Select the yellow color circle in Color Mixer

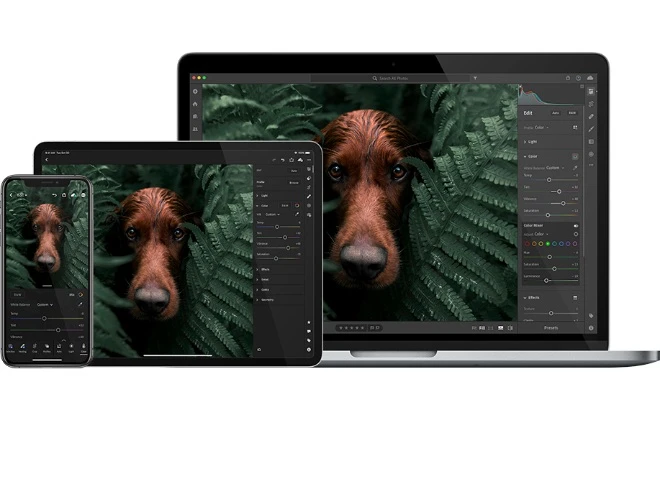[541, 243]
